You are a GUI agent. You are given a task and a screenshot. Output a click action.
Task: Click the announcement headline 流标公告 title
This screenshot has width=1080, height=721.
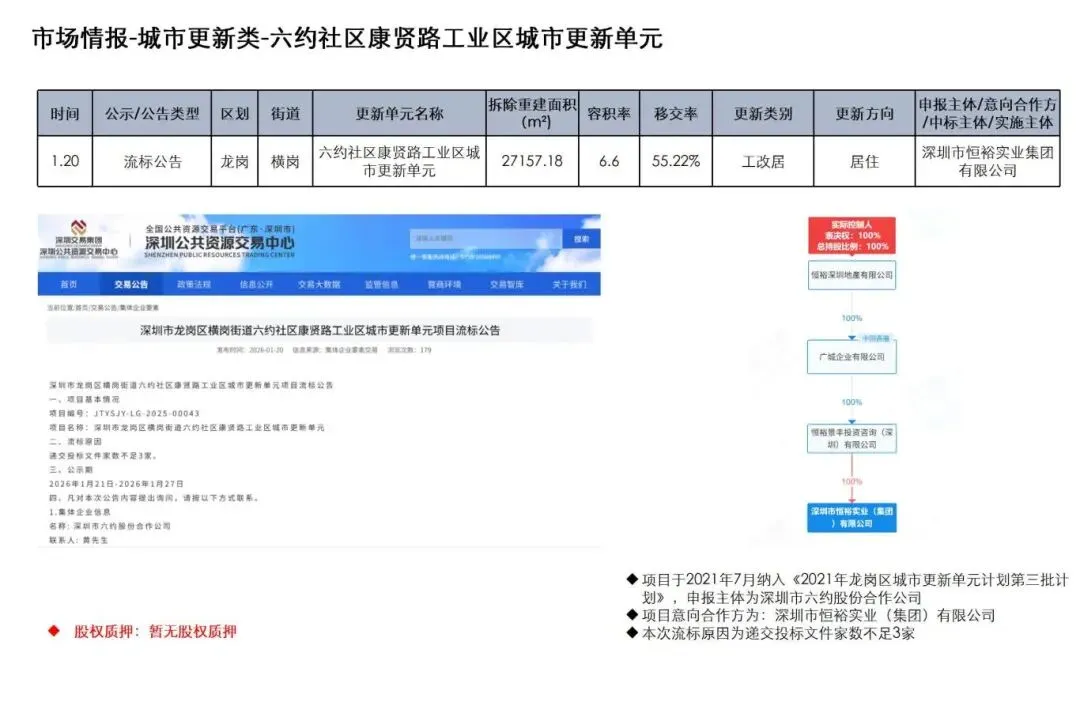(320, 331)
